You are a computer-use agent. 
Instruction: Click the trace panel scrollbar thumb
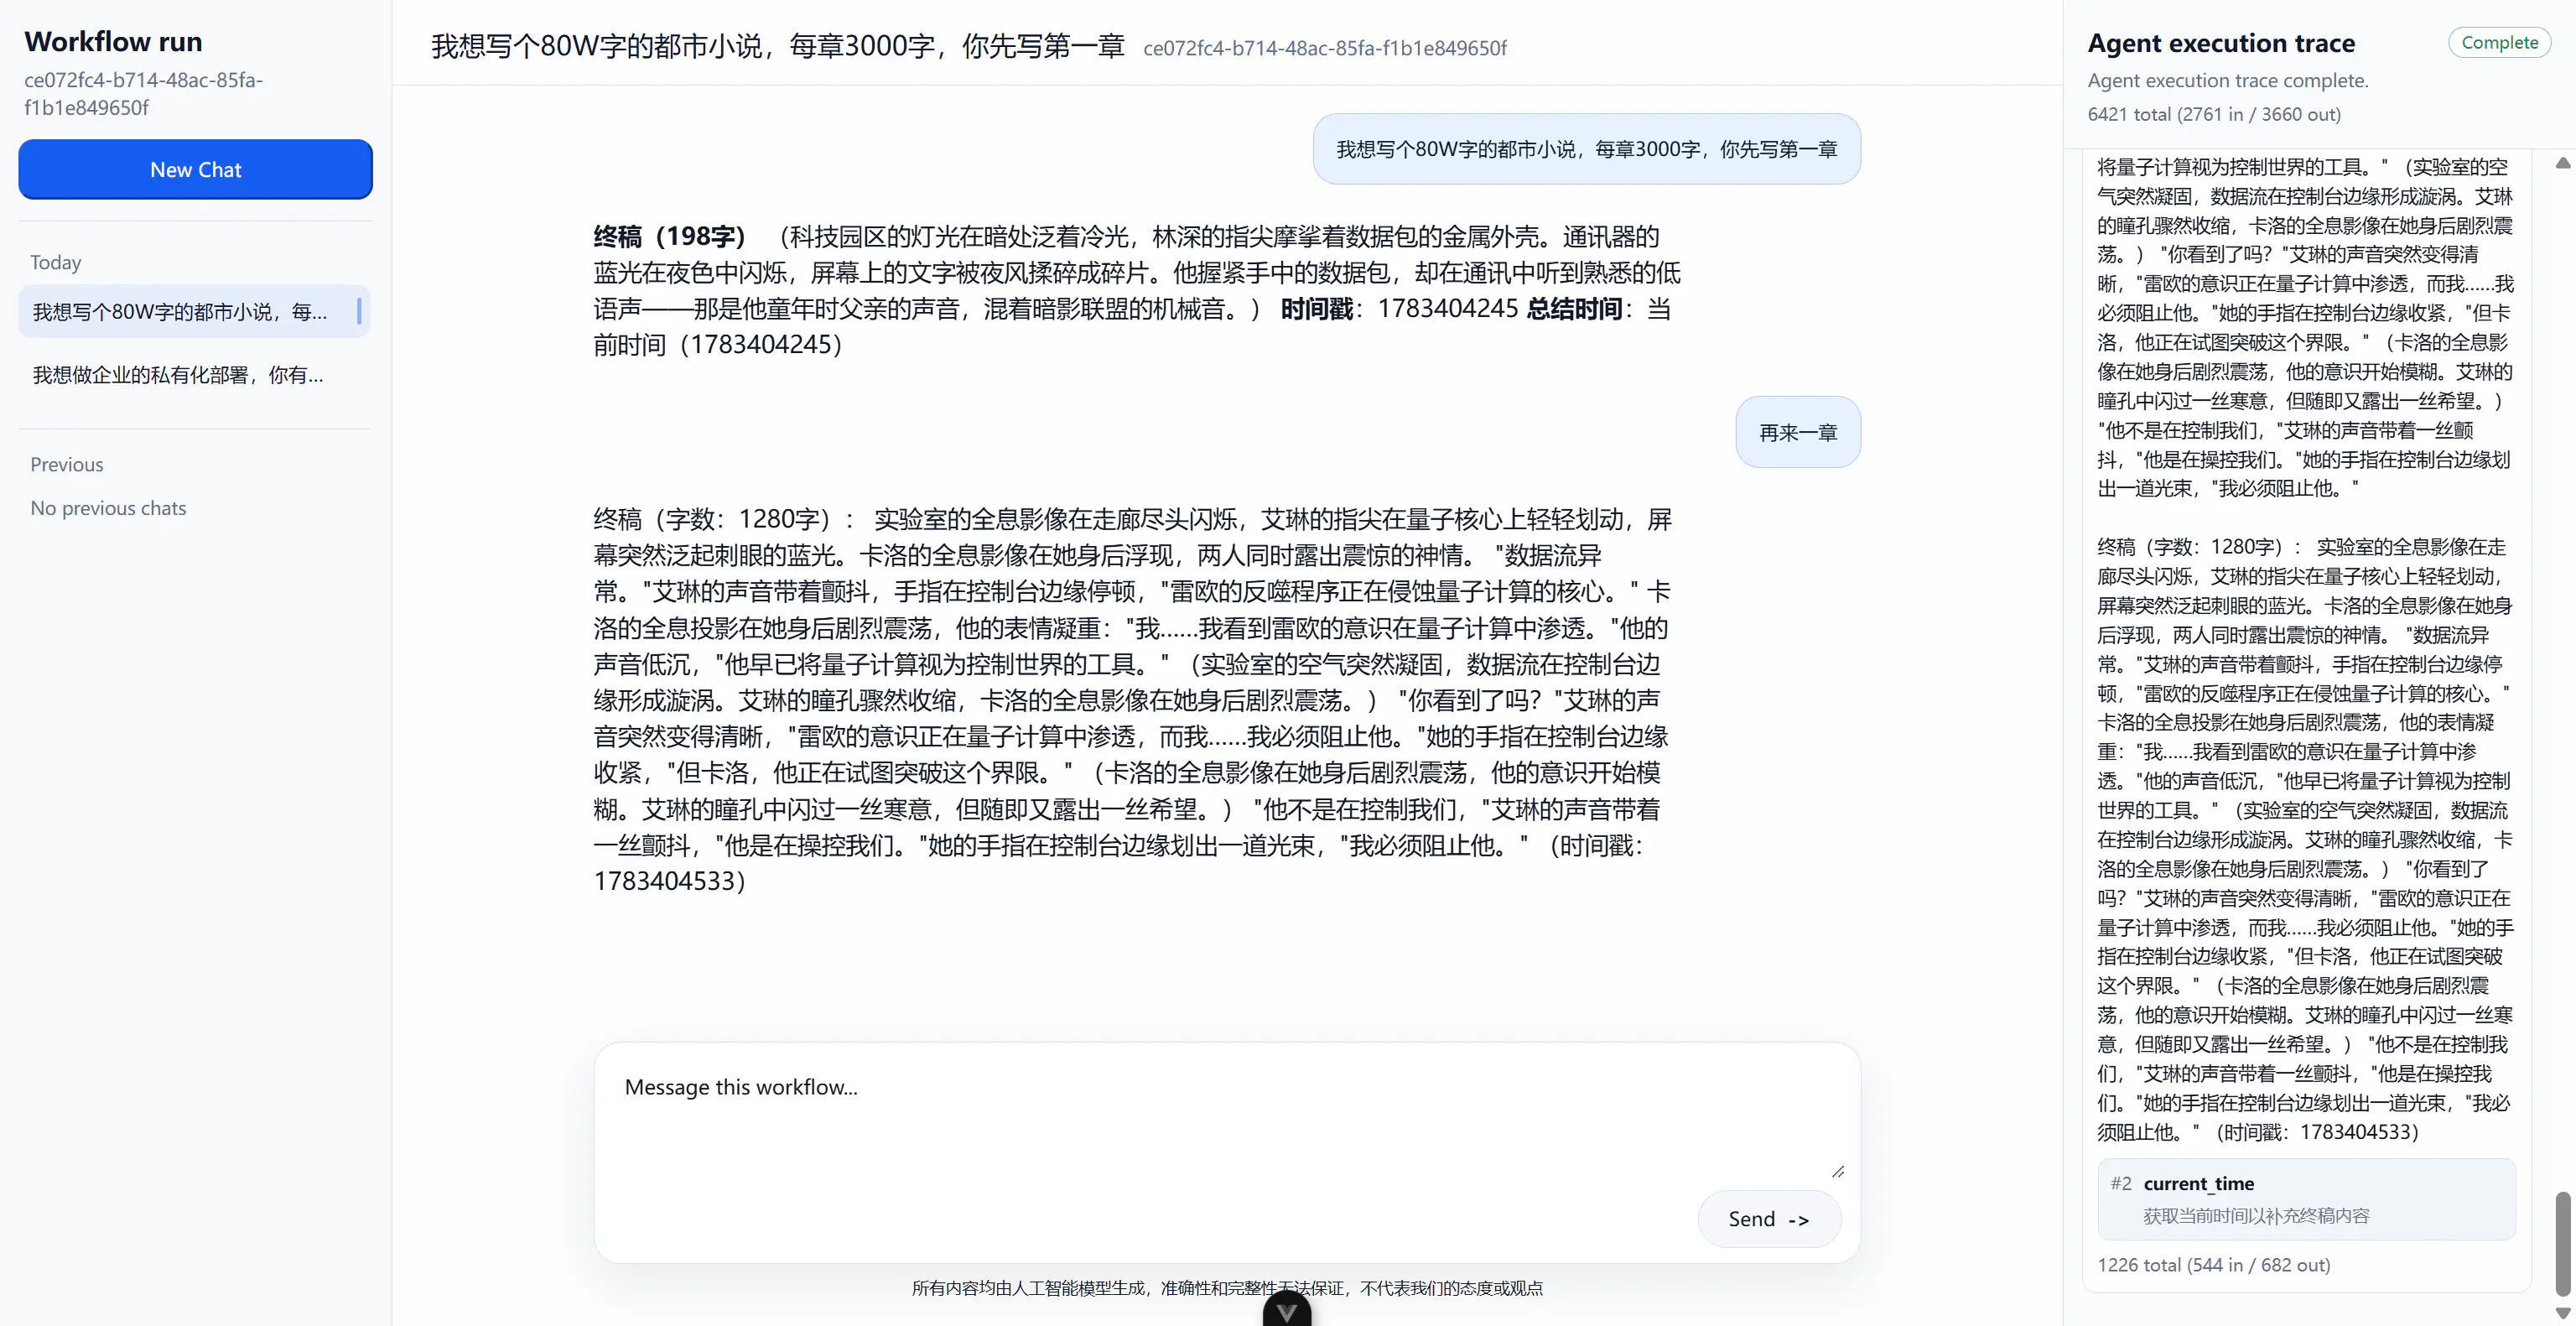click(2563, 1244)
